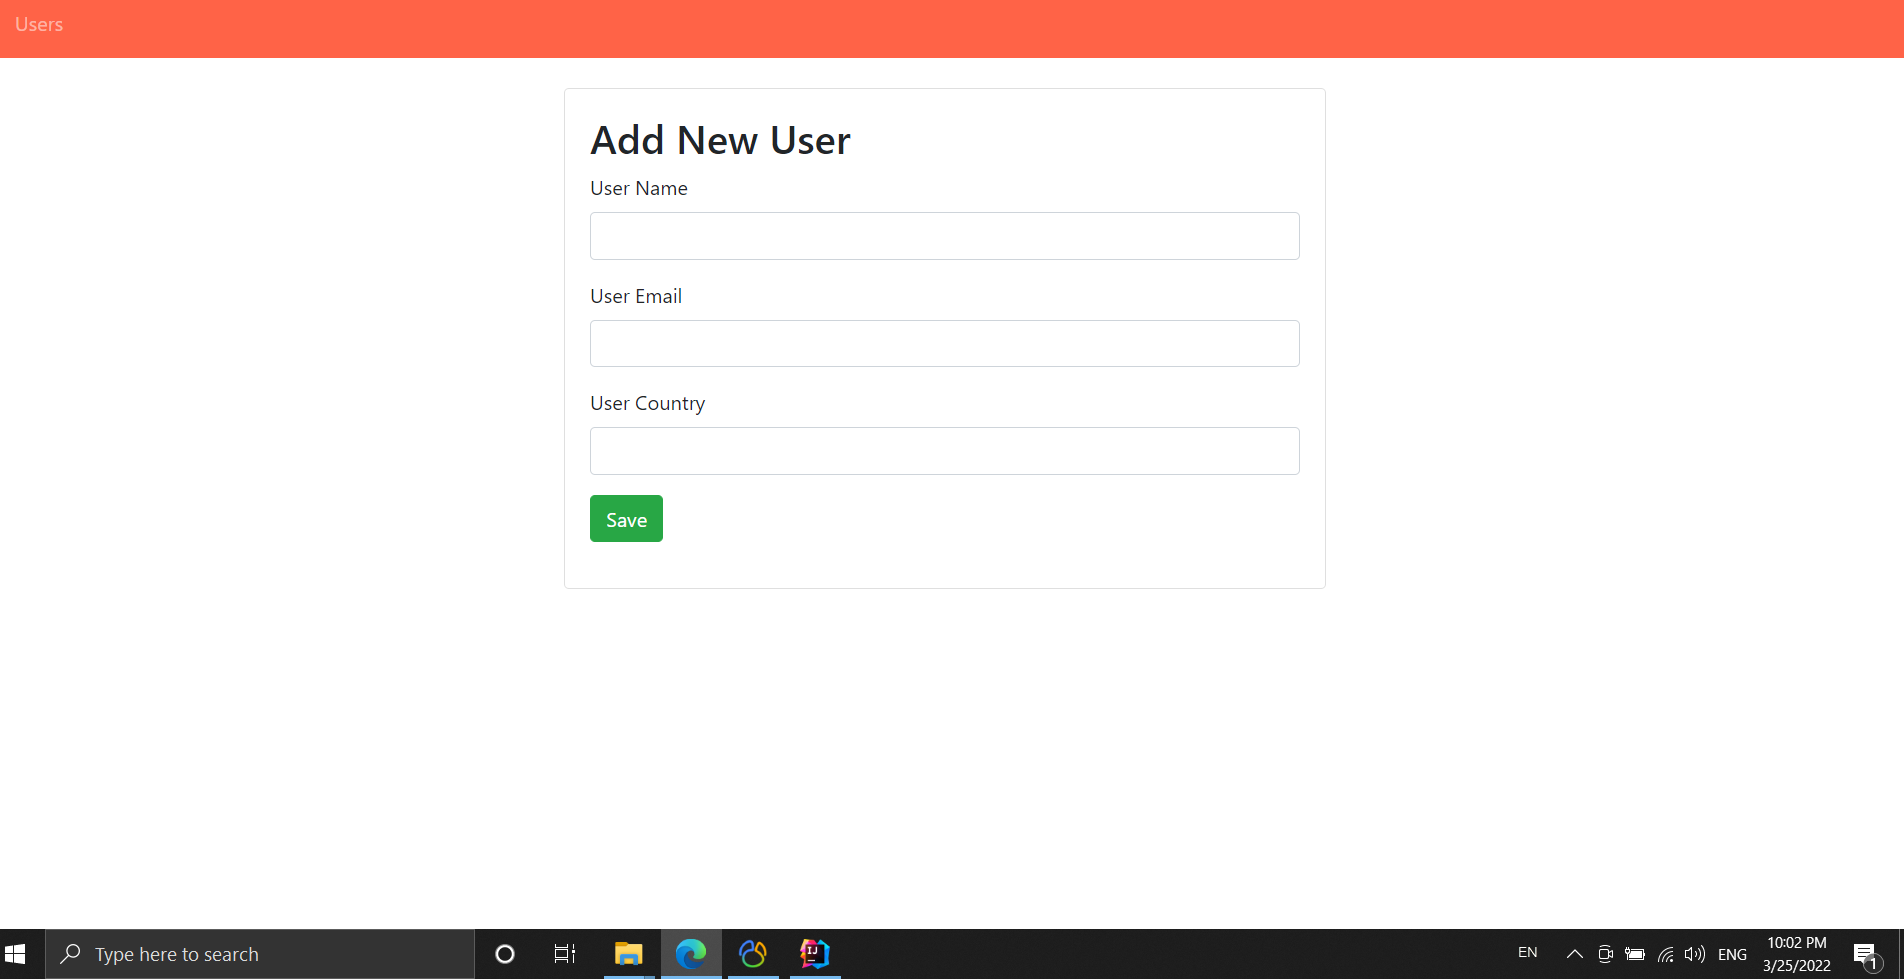Click the Save button

pos(626,518)
